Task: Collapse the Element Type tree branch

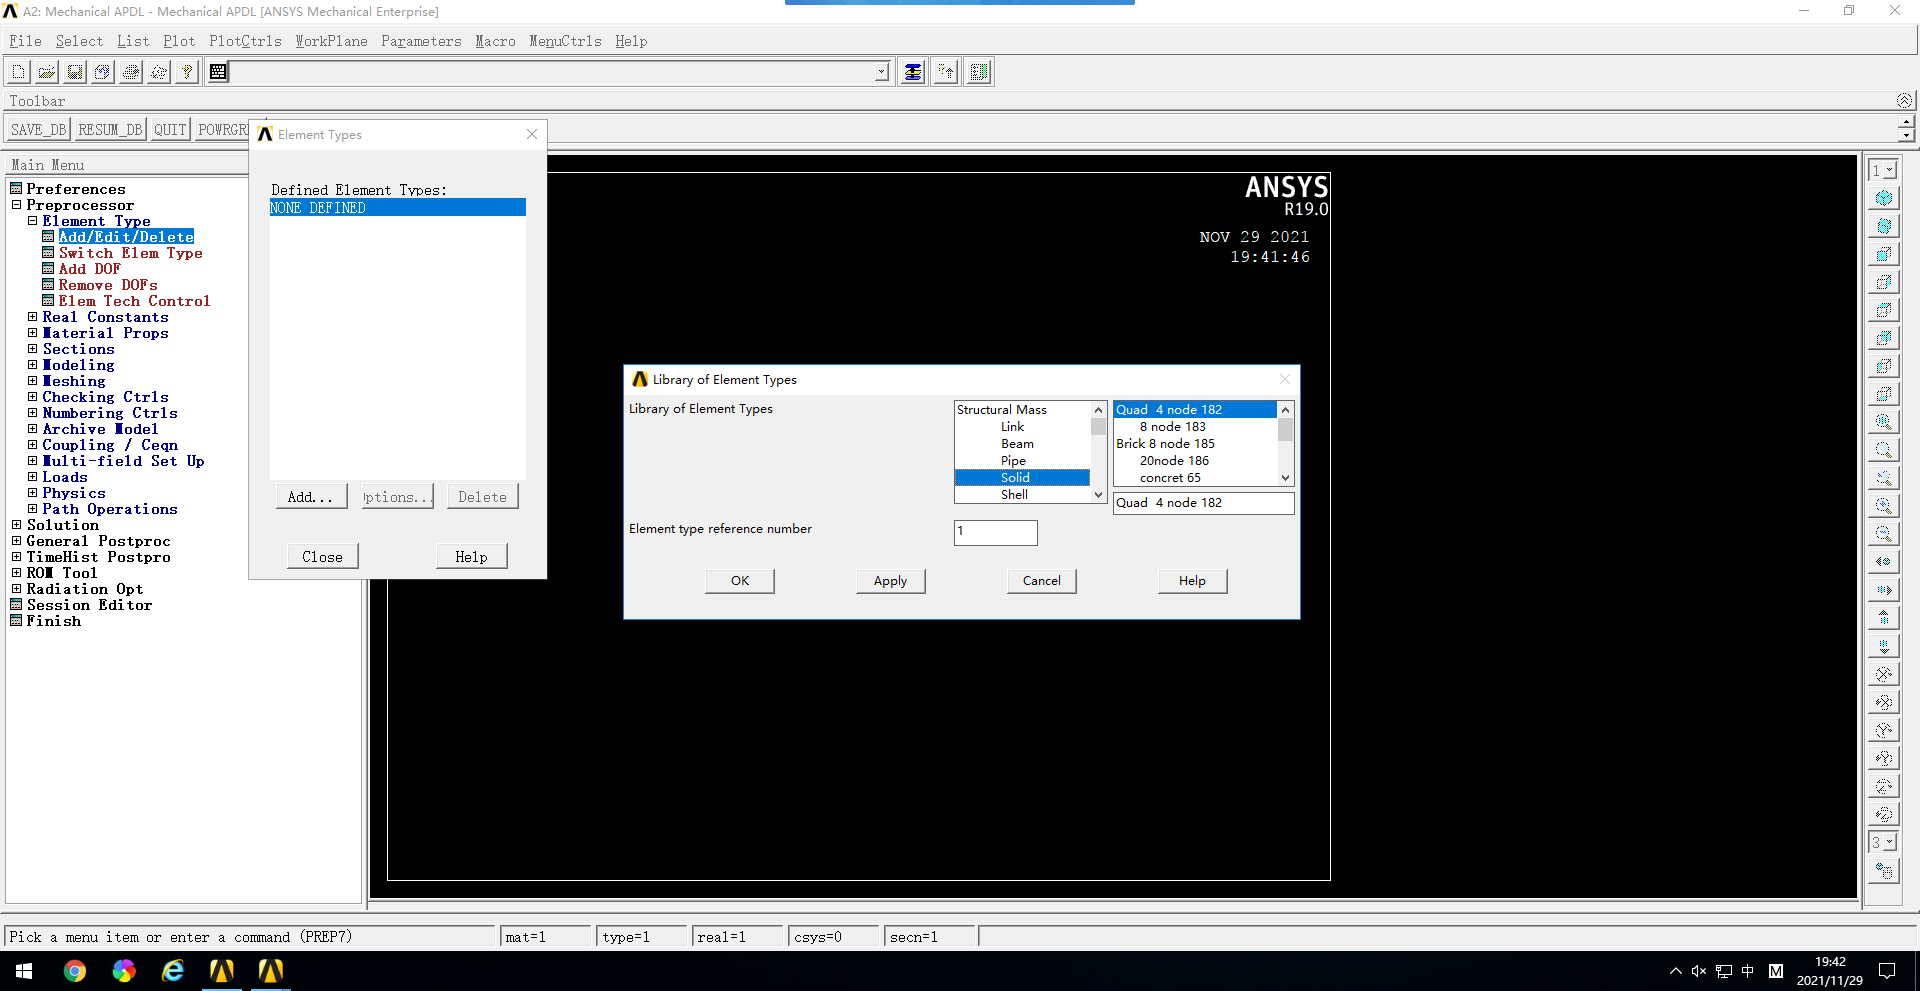Action: click(31, 221)
